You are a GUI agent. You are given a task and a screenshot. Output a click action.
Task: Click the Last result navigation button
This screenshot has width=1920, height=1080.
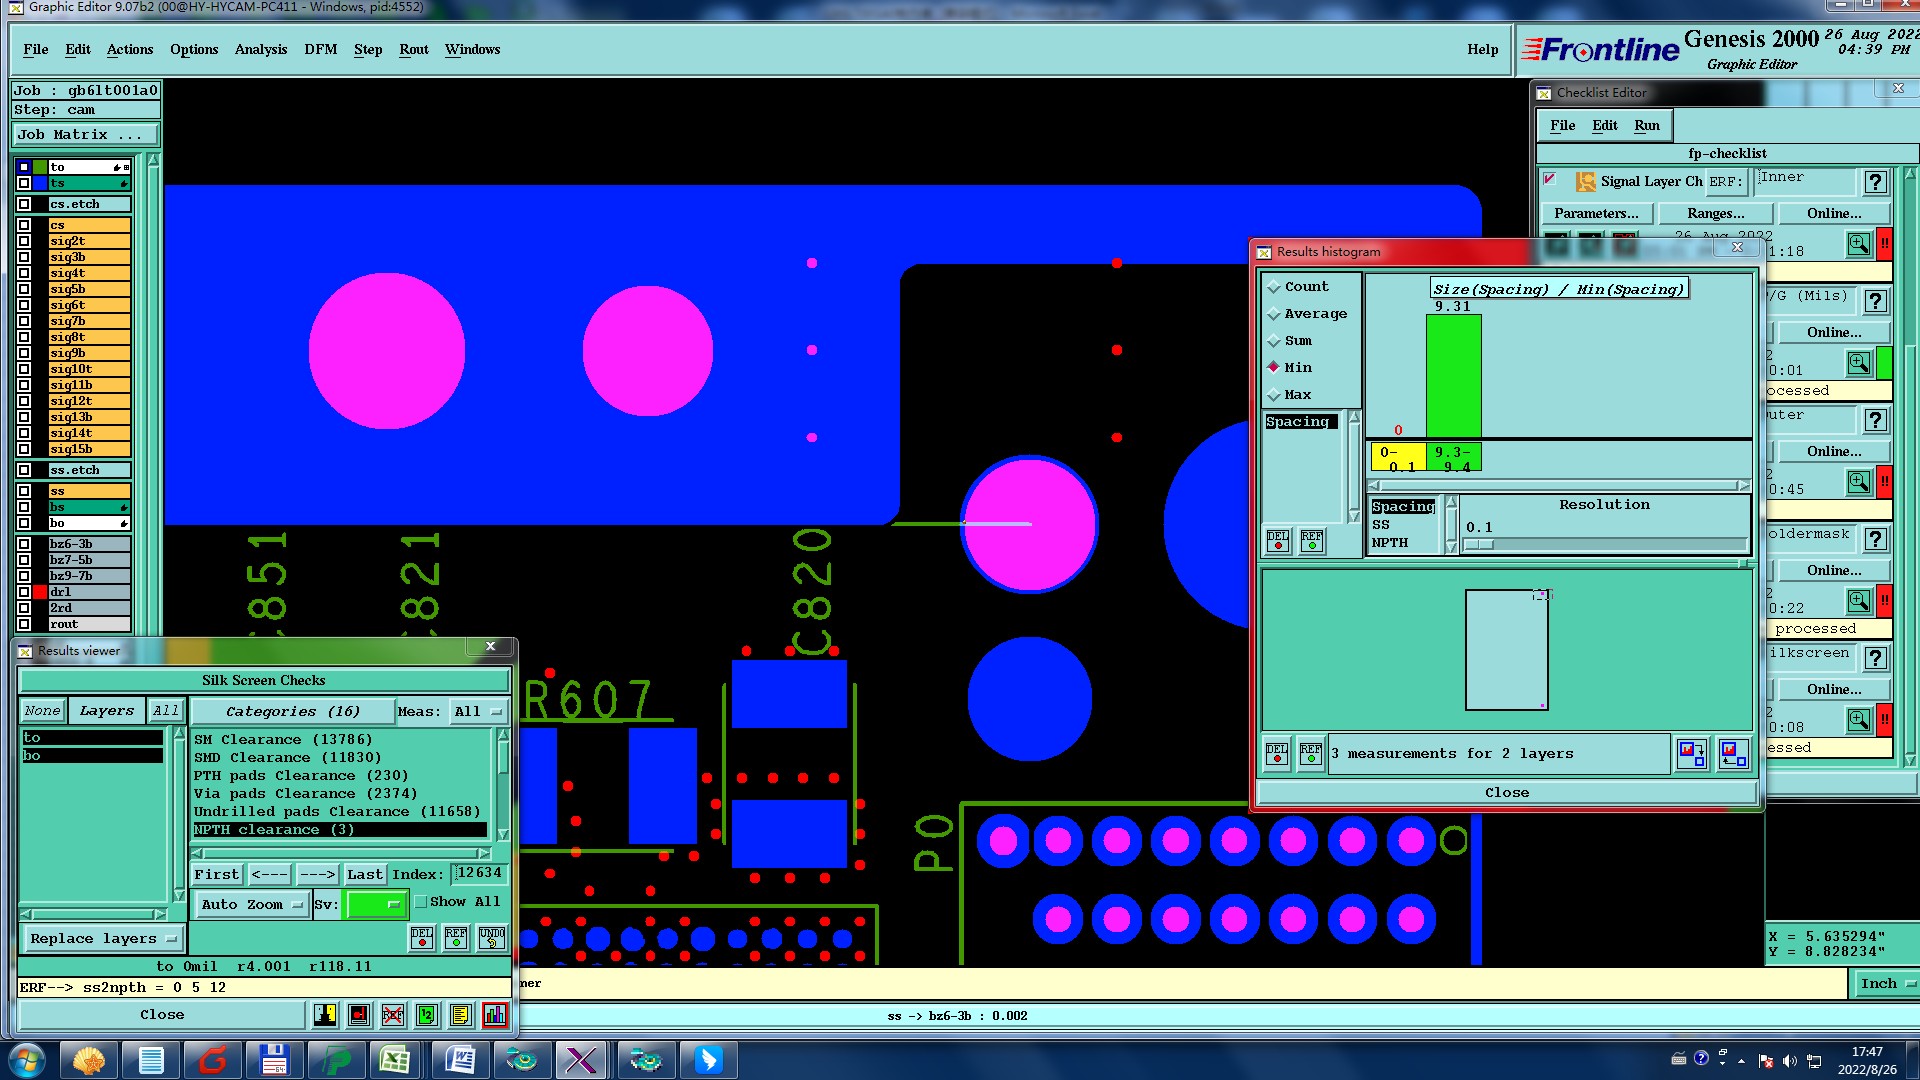point(364,874)
